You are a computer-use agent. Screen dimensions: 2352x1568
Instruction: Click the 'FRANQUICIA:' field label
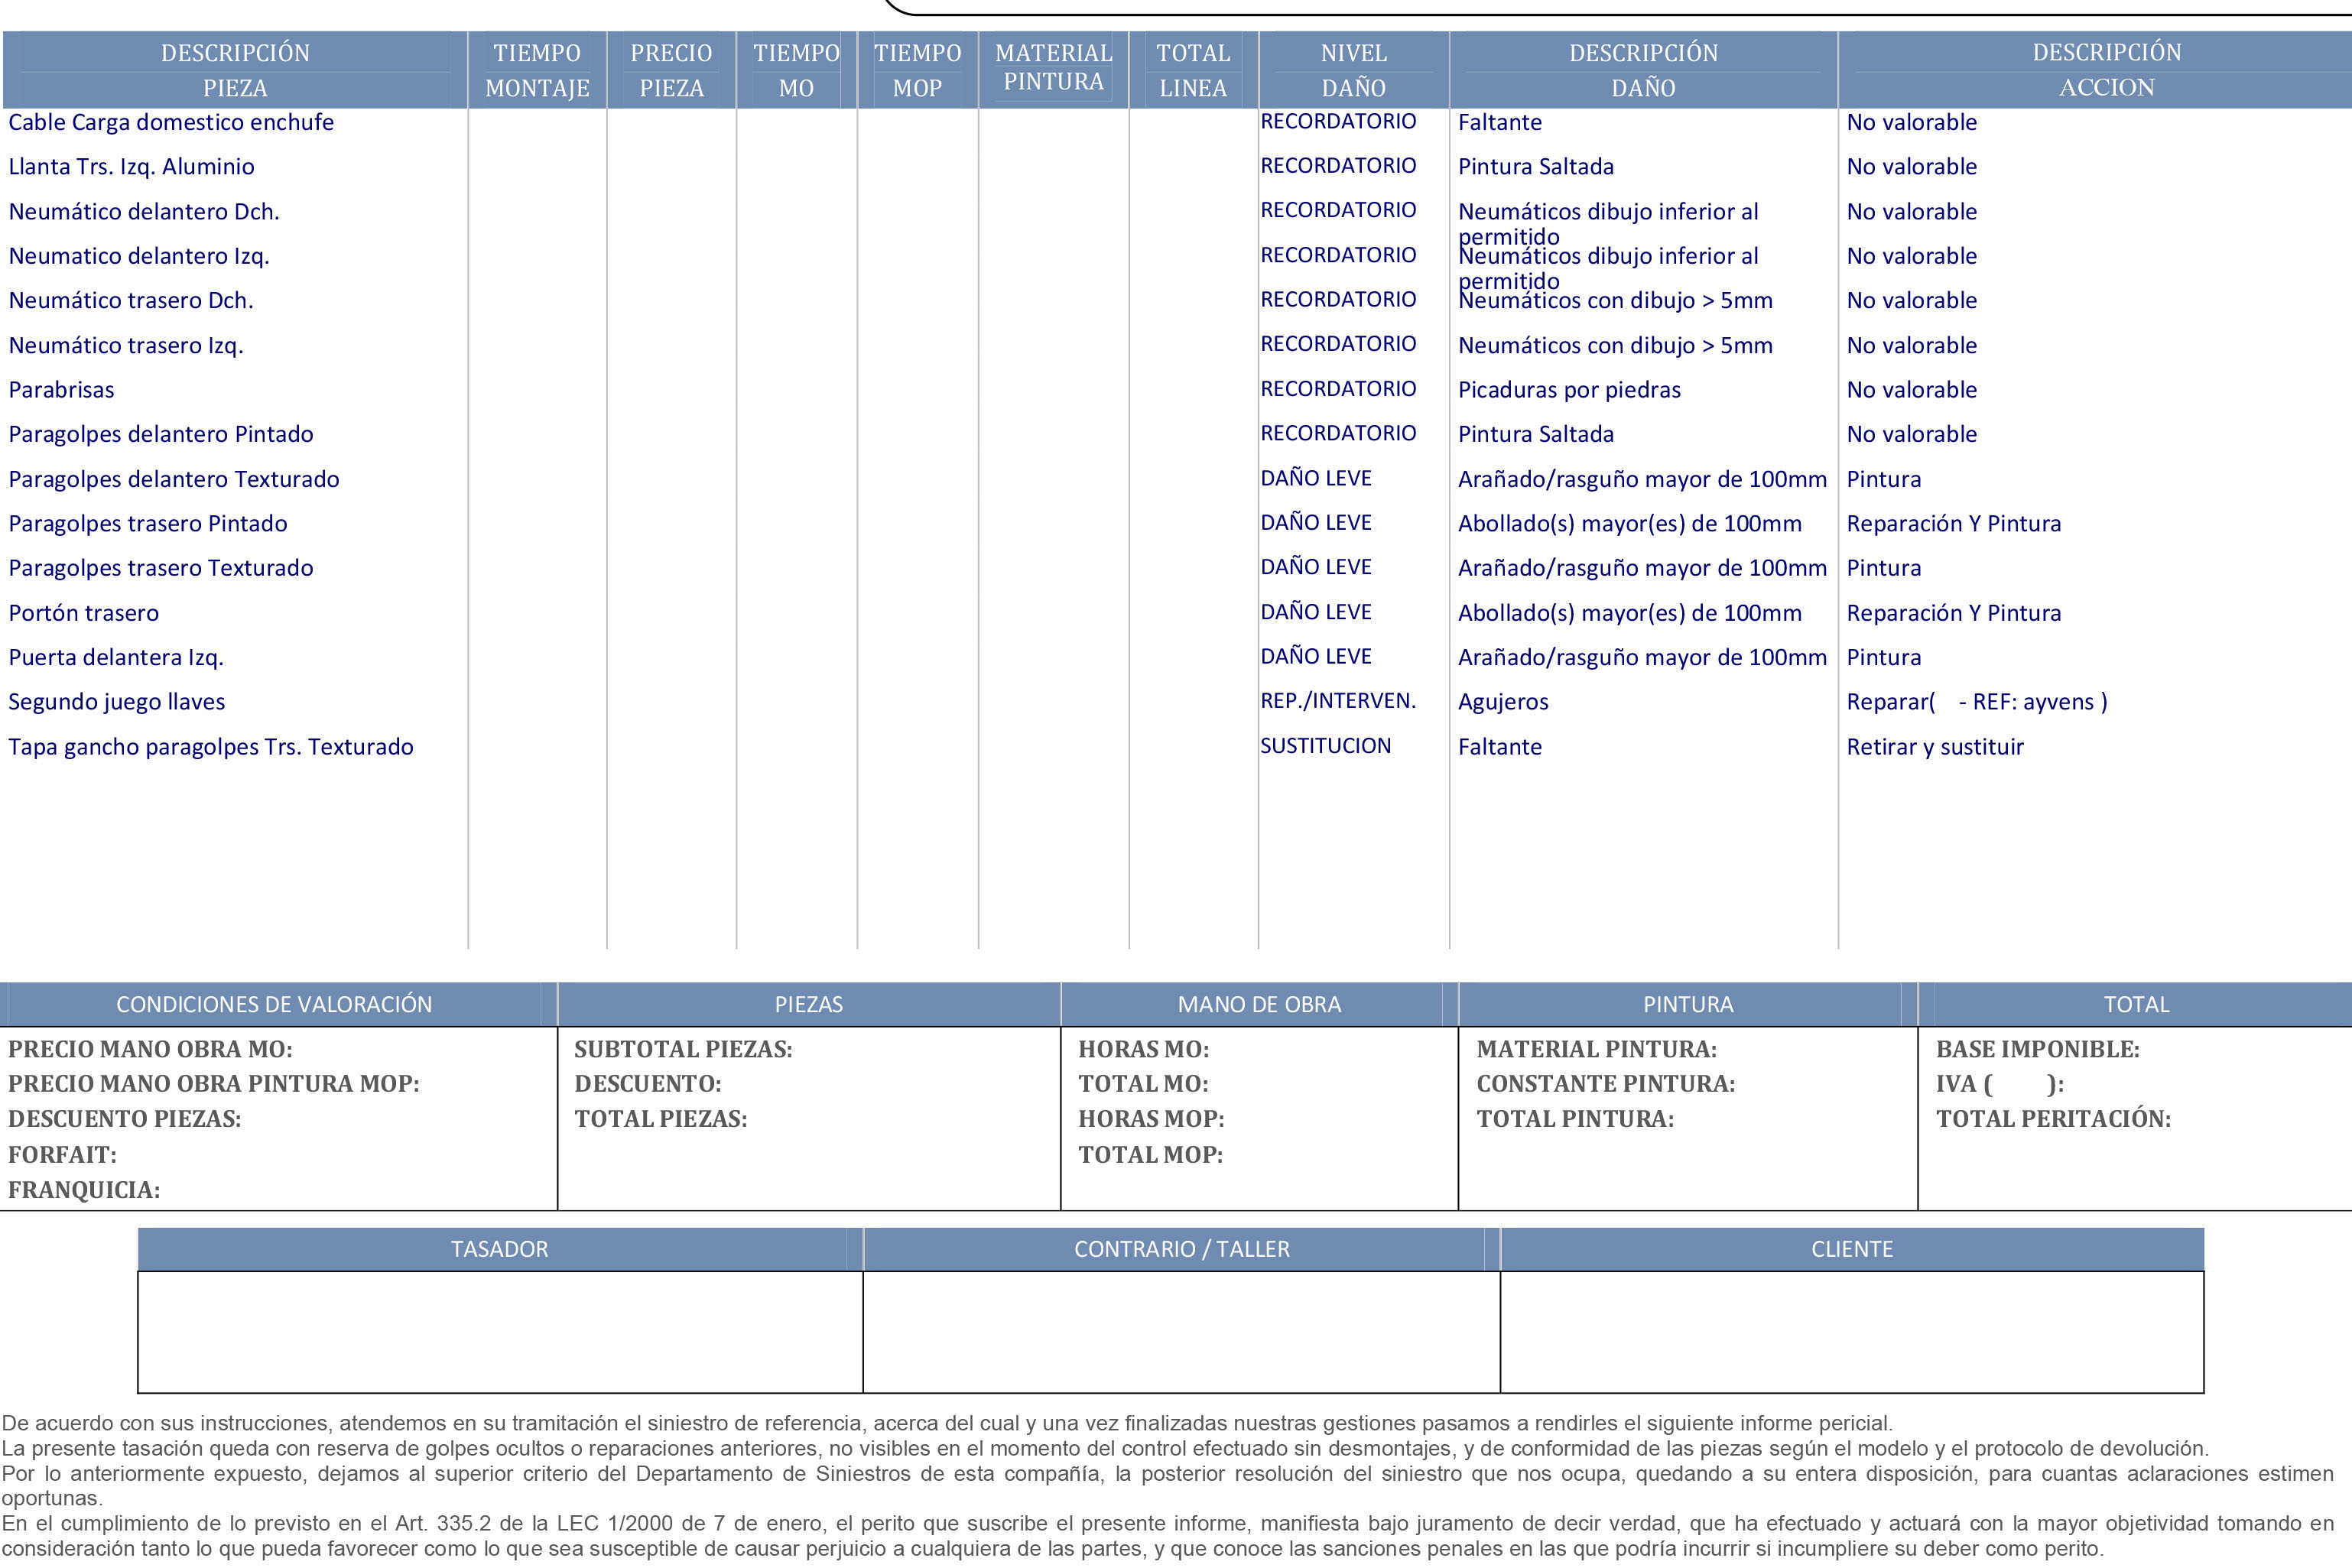(84, 1190)
